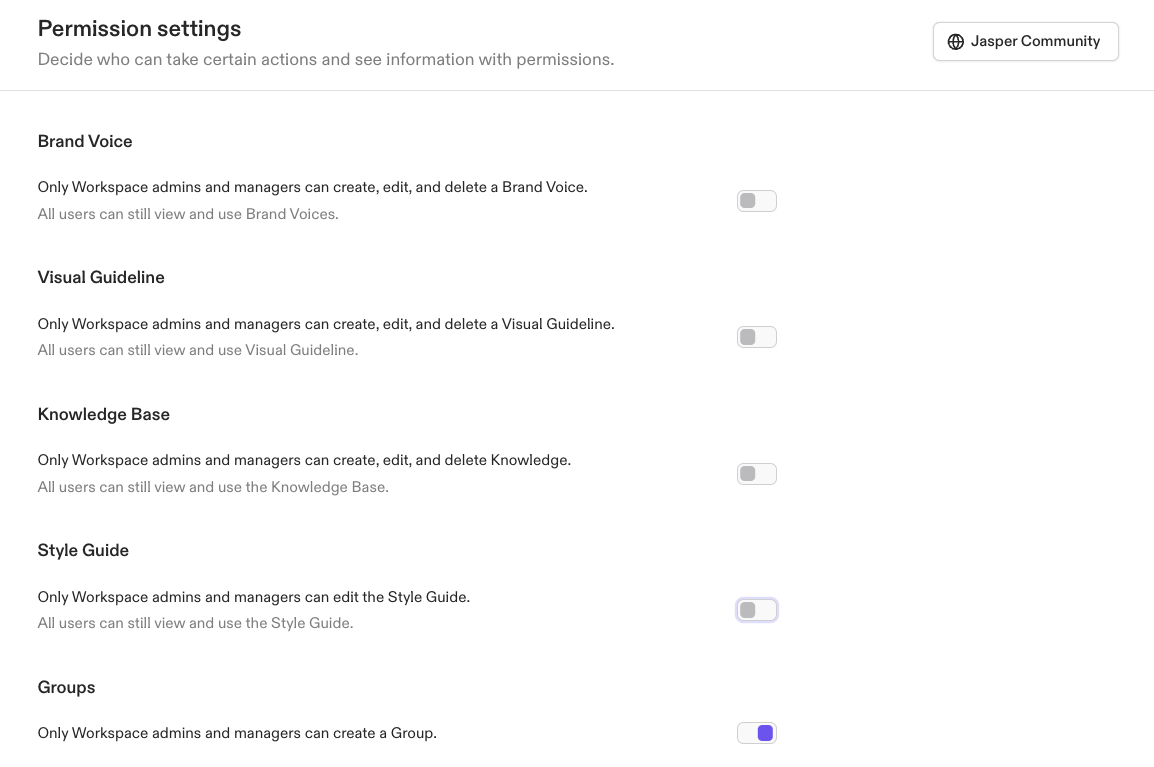Switch on the Knowledge Base restriction toggle
1154x767 pixels.
click(x=757, y=474)
